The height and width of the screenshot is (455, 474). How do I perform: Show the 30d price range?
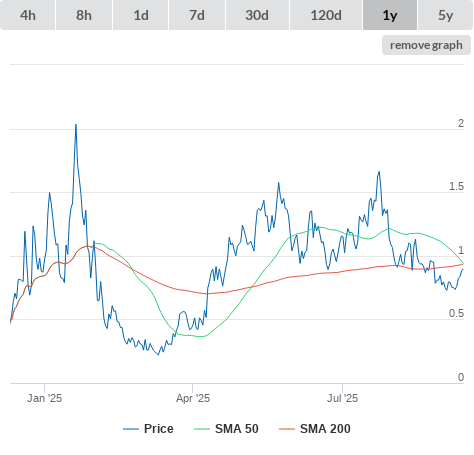point(257,15)
